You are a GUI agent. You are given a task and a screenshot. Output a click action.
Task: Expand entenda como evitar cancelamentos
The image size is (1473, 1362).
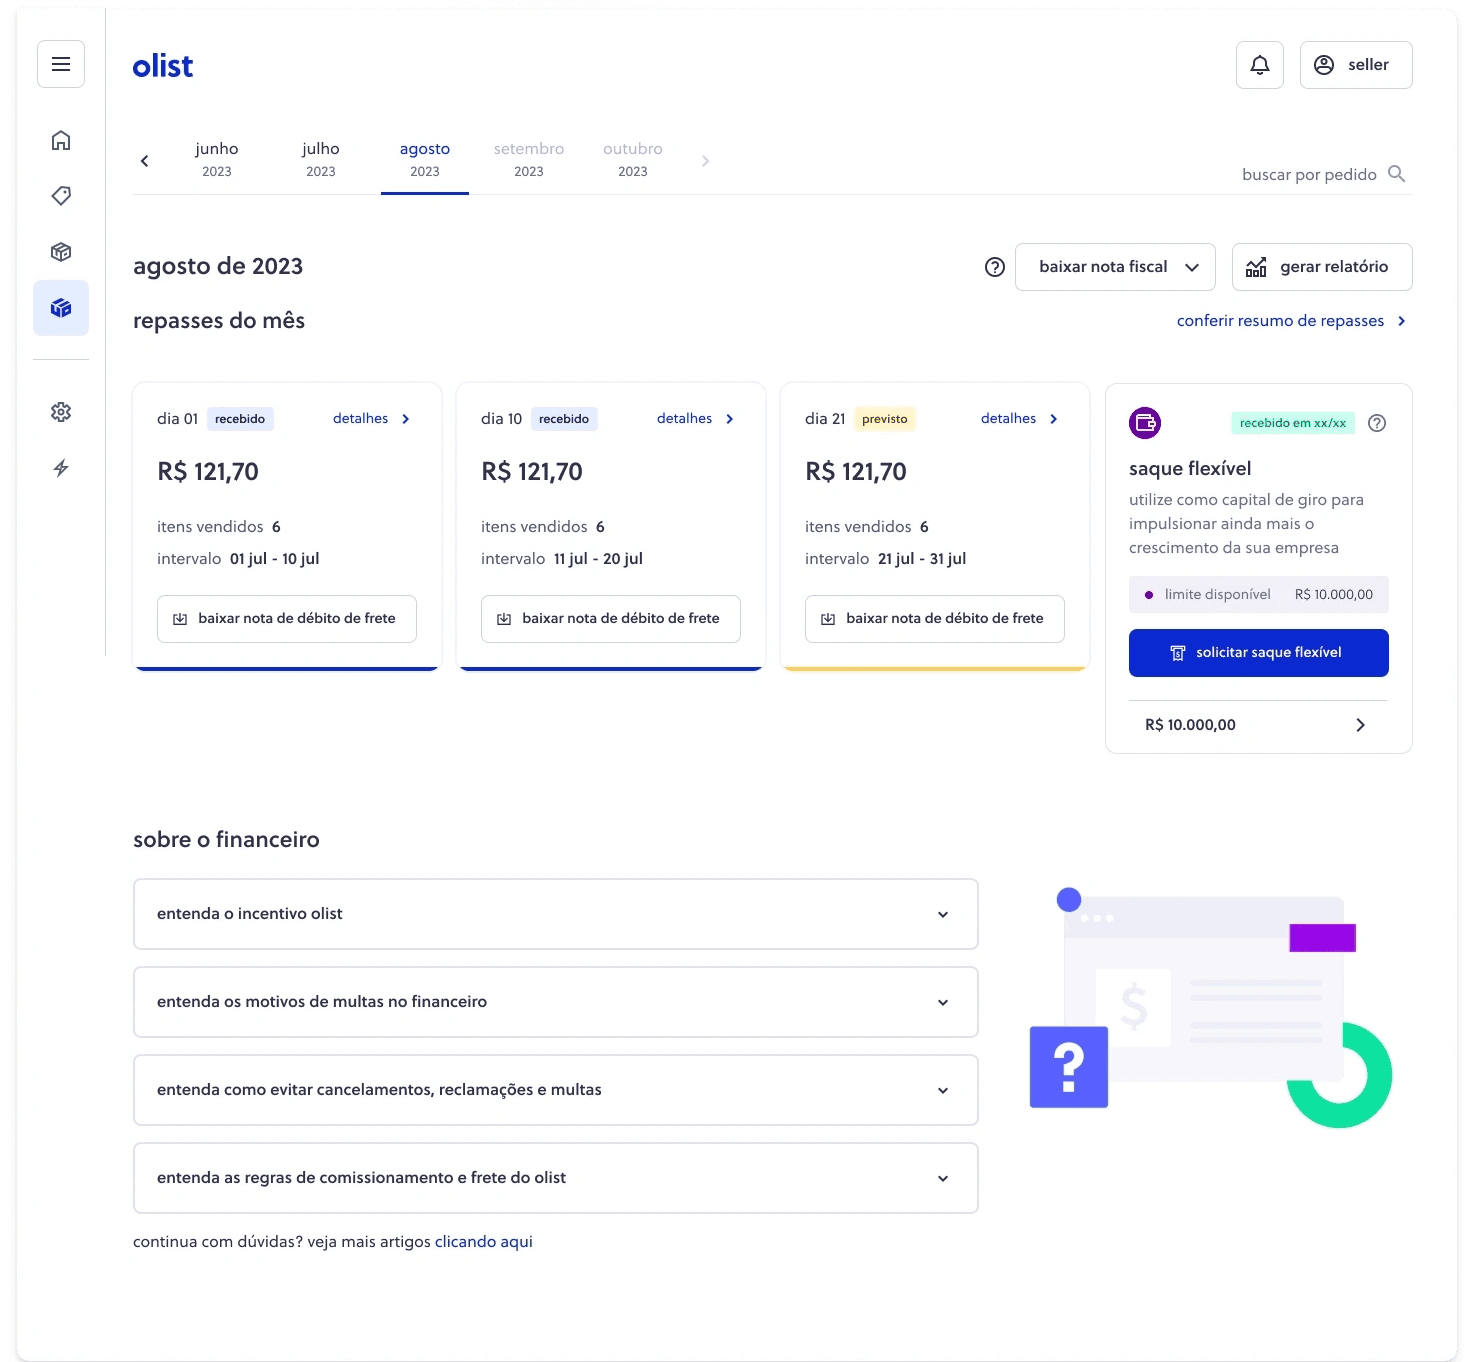(x=556, y=1090)
